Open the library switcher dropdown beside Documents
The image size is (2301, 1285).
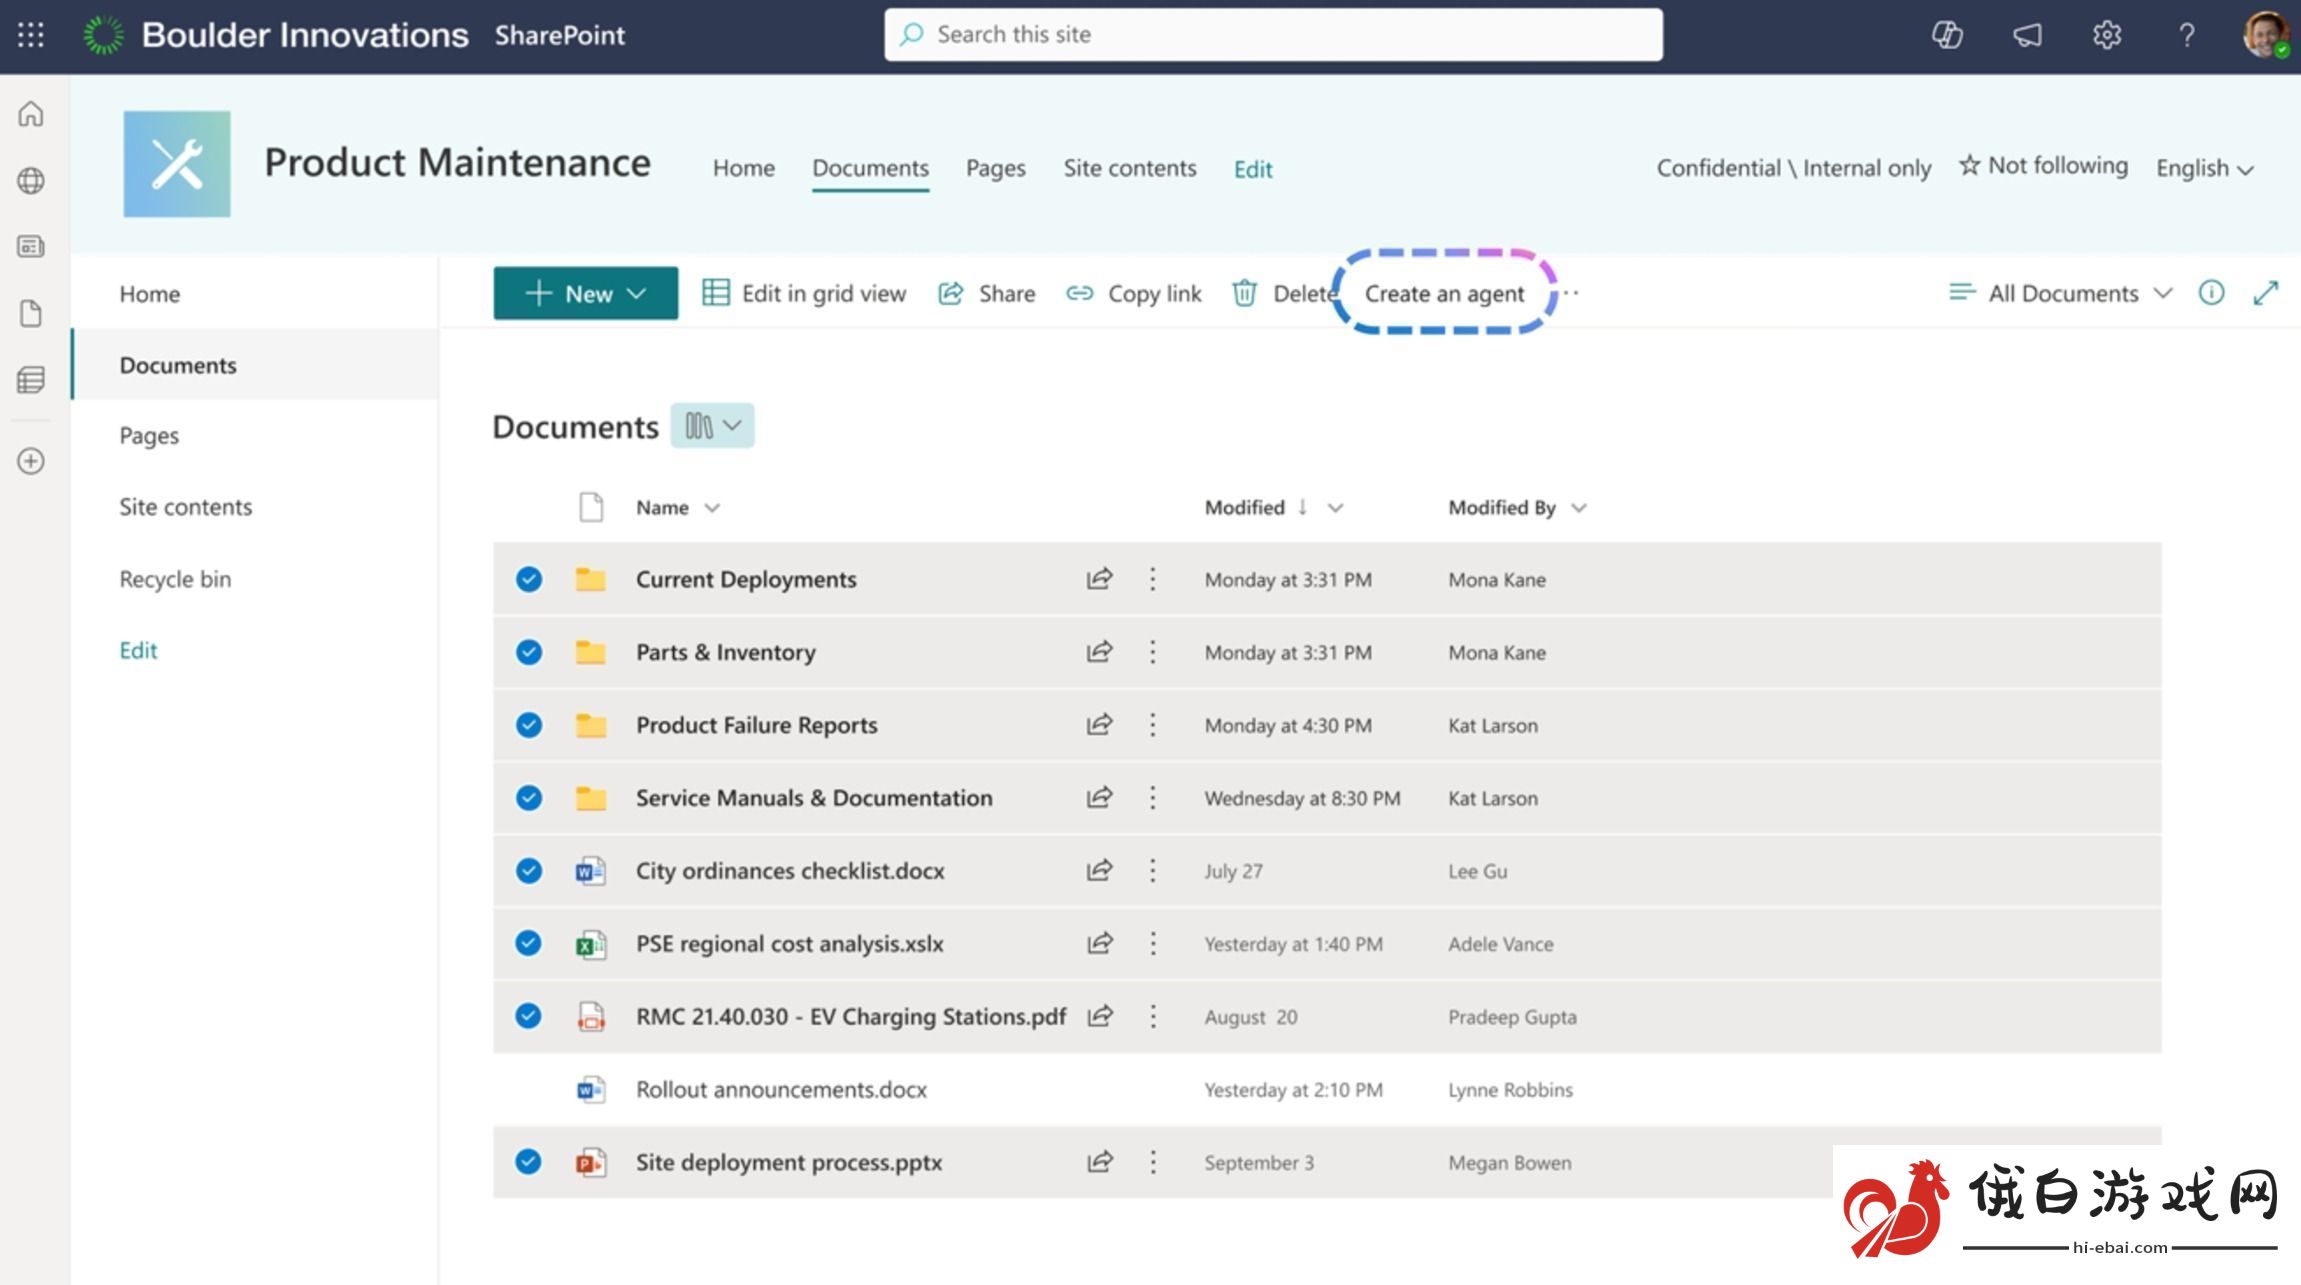coord(712,426)
